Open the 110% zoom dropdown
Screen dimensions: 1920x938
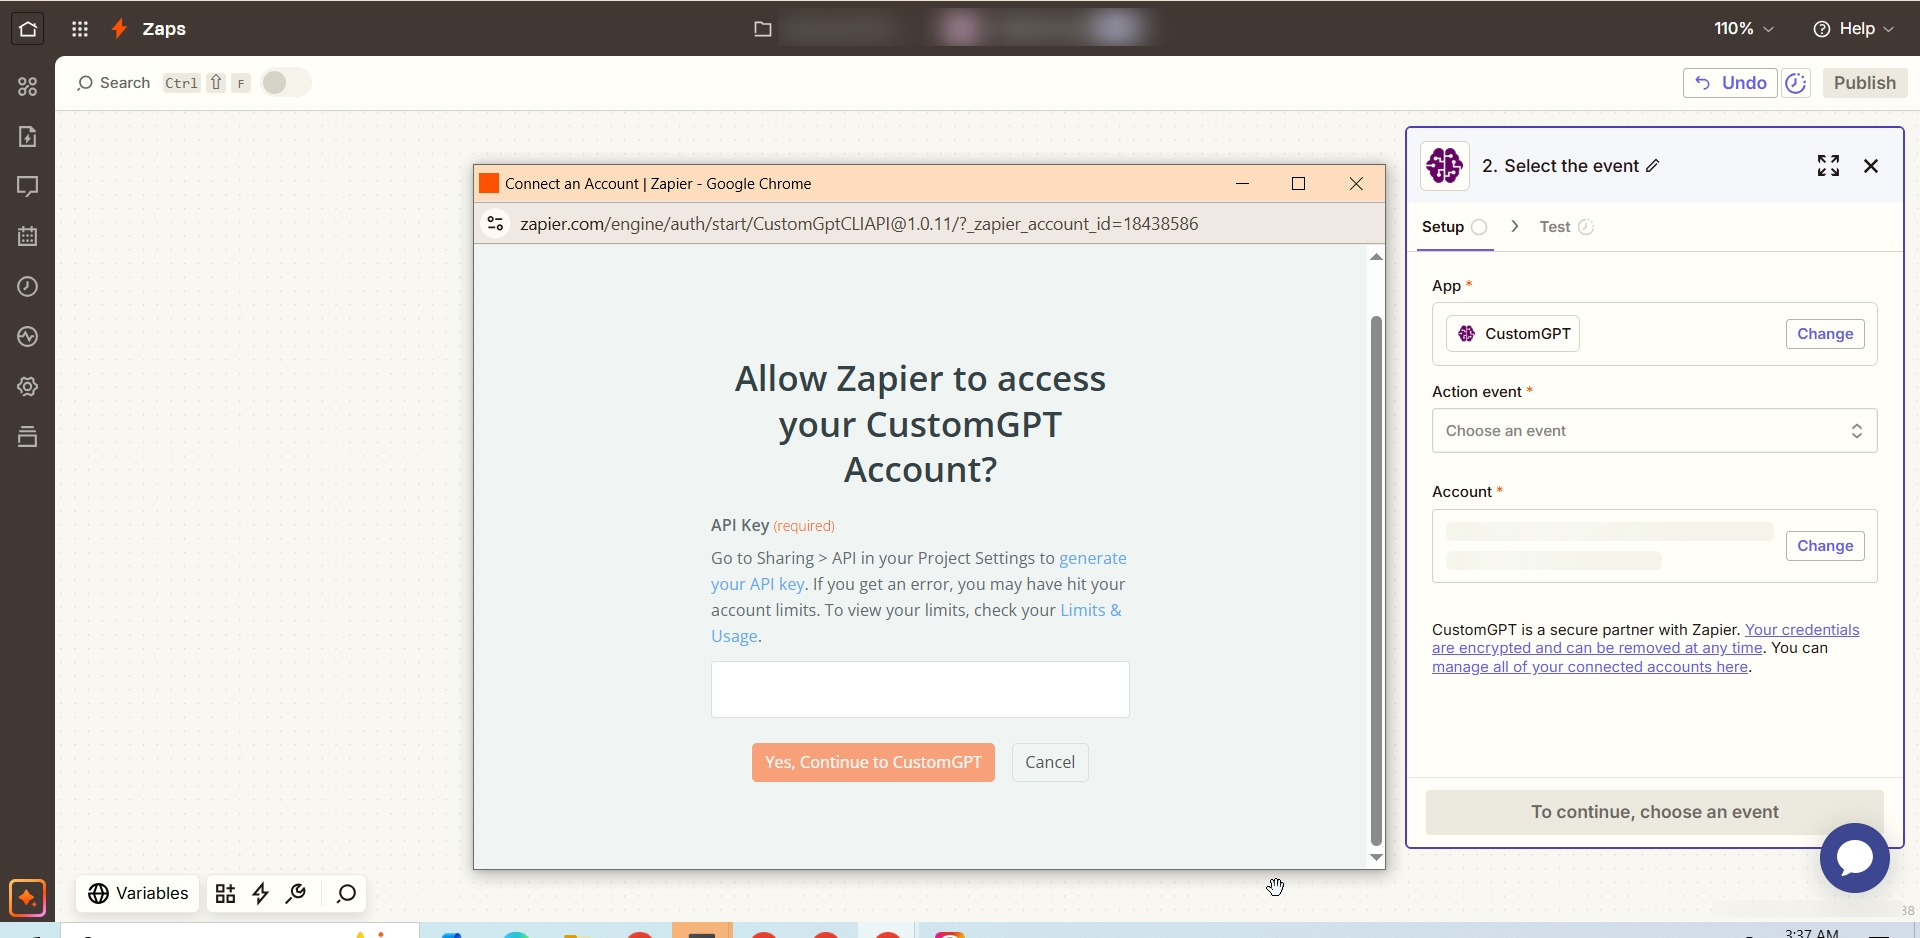coord(1744,29)
